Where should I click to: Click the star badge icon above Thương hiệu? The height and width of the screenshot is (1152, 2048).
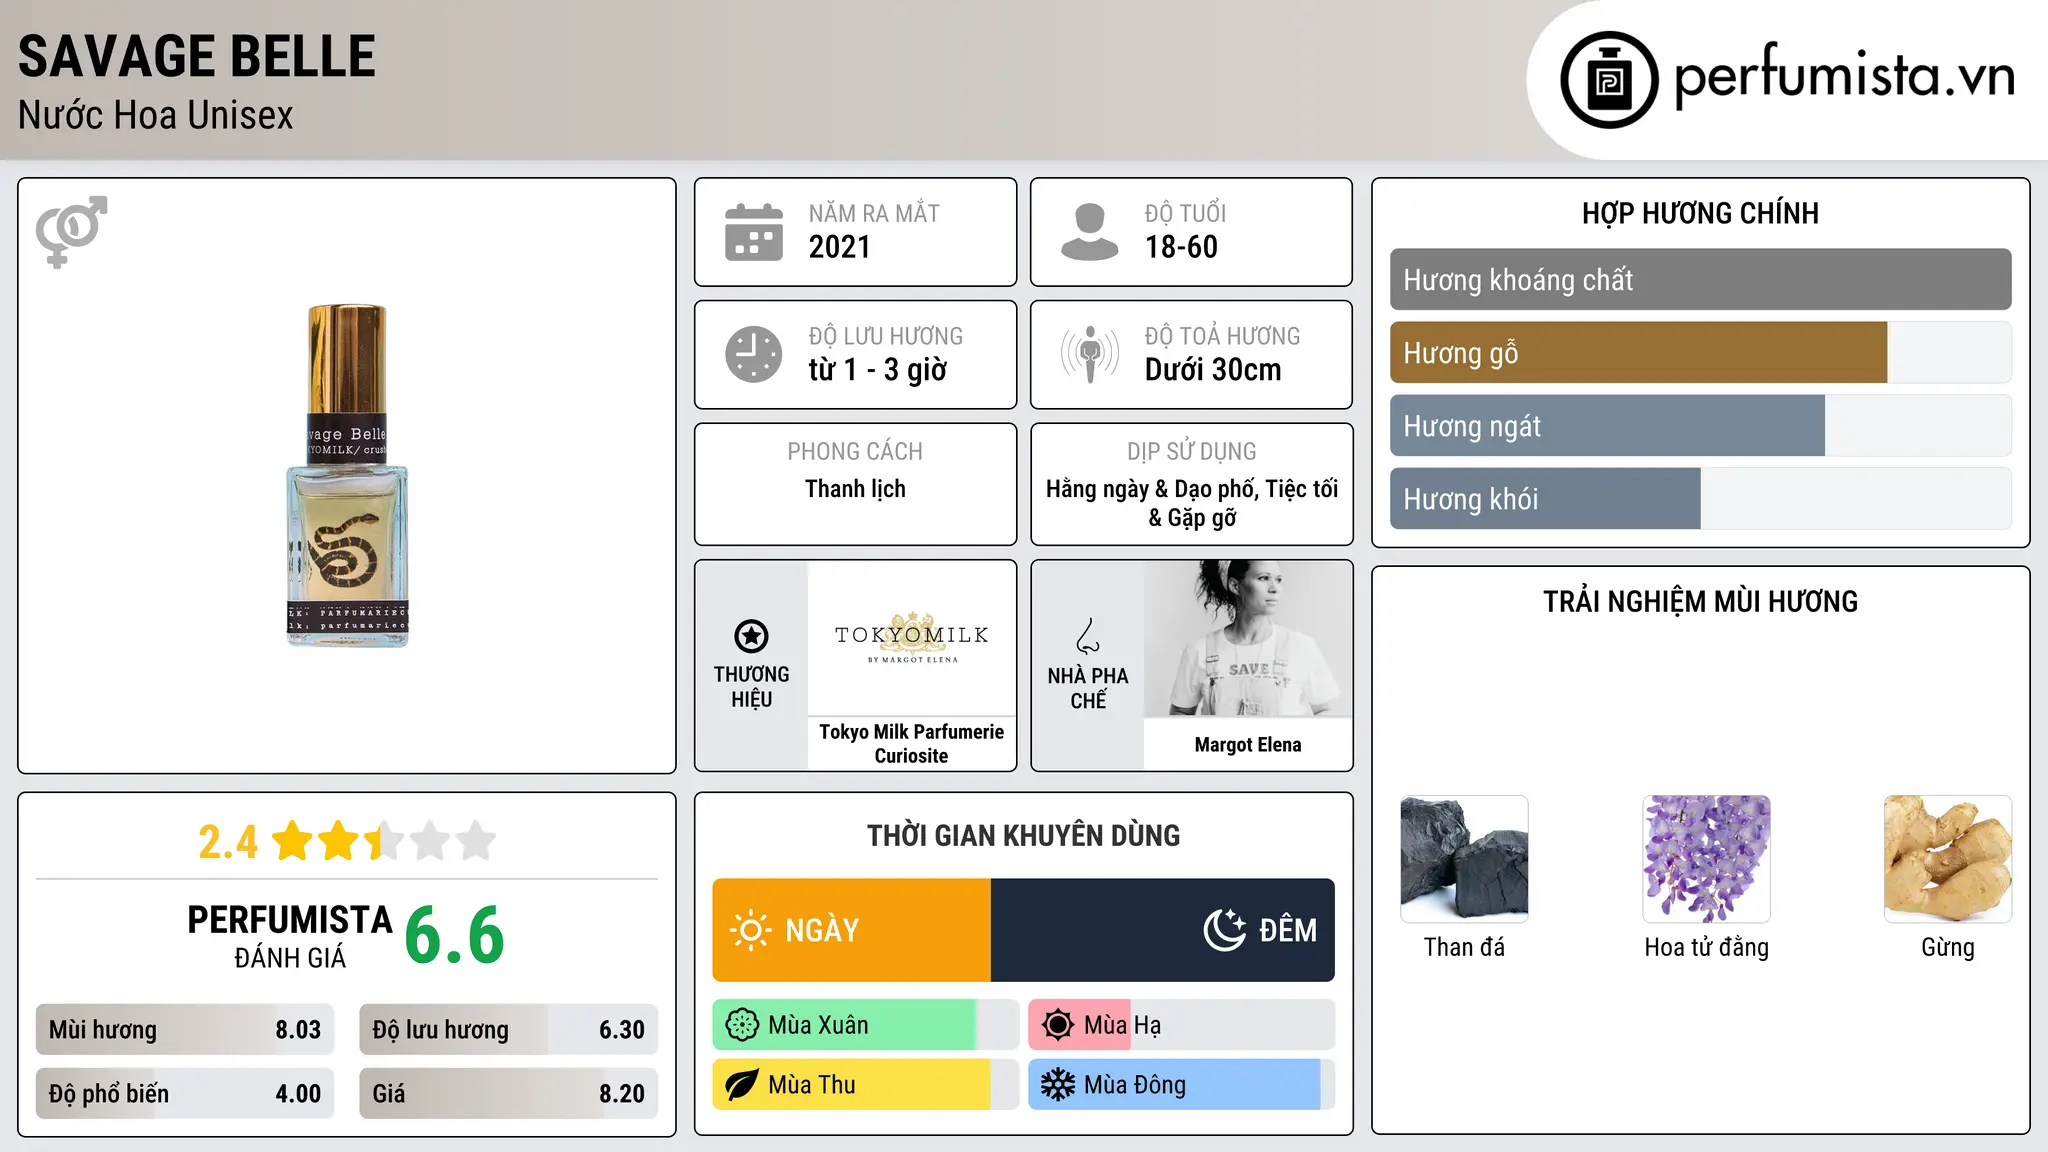point(751,636)
